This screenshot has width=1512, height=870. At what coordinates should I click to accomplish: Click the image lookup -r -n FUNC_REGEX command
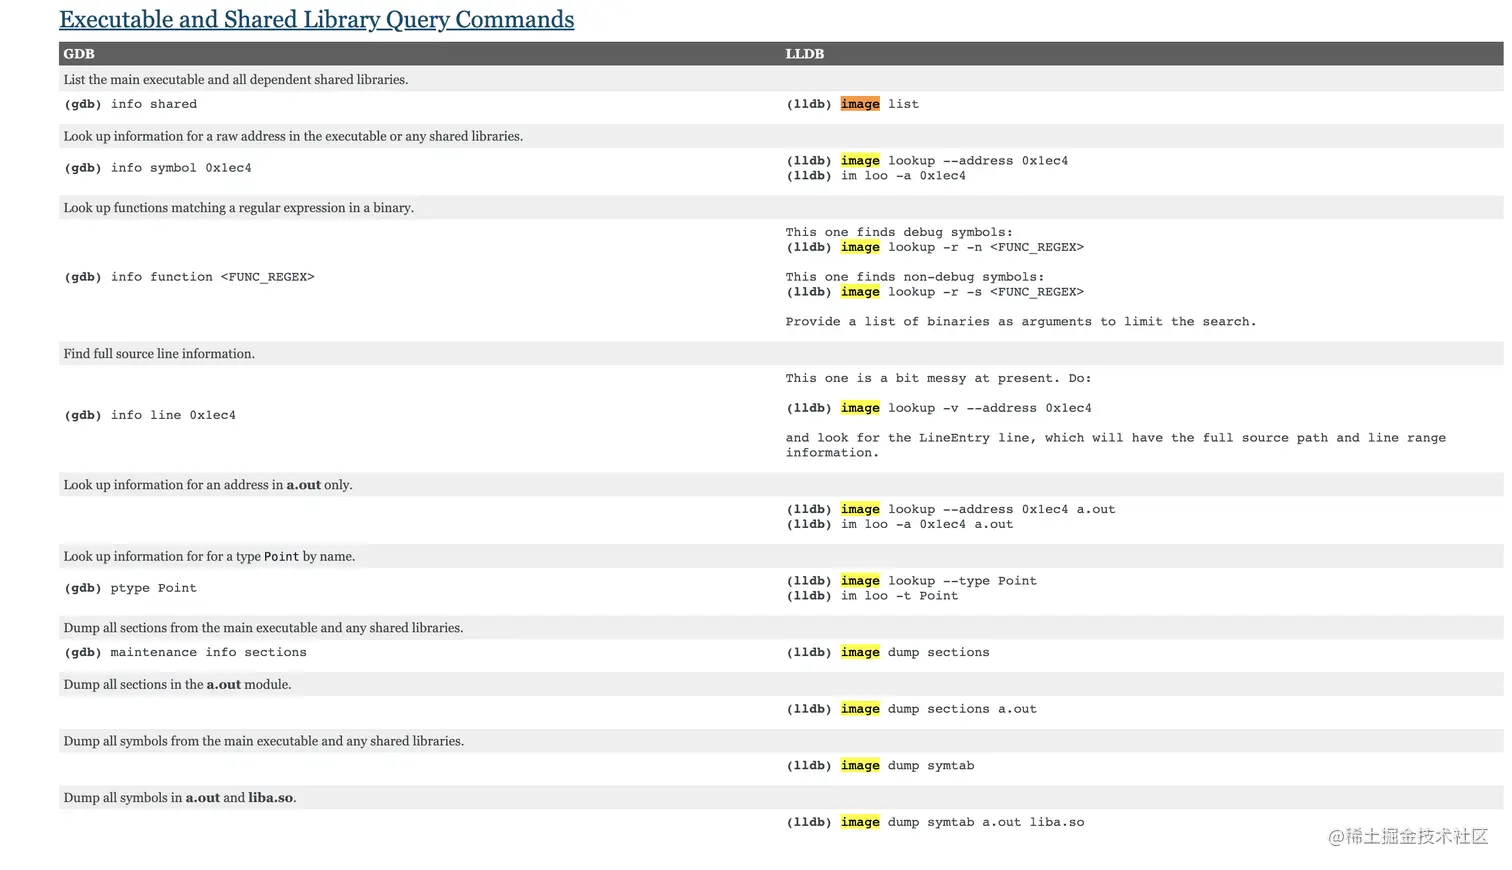point(935,247)
